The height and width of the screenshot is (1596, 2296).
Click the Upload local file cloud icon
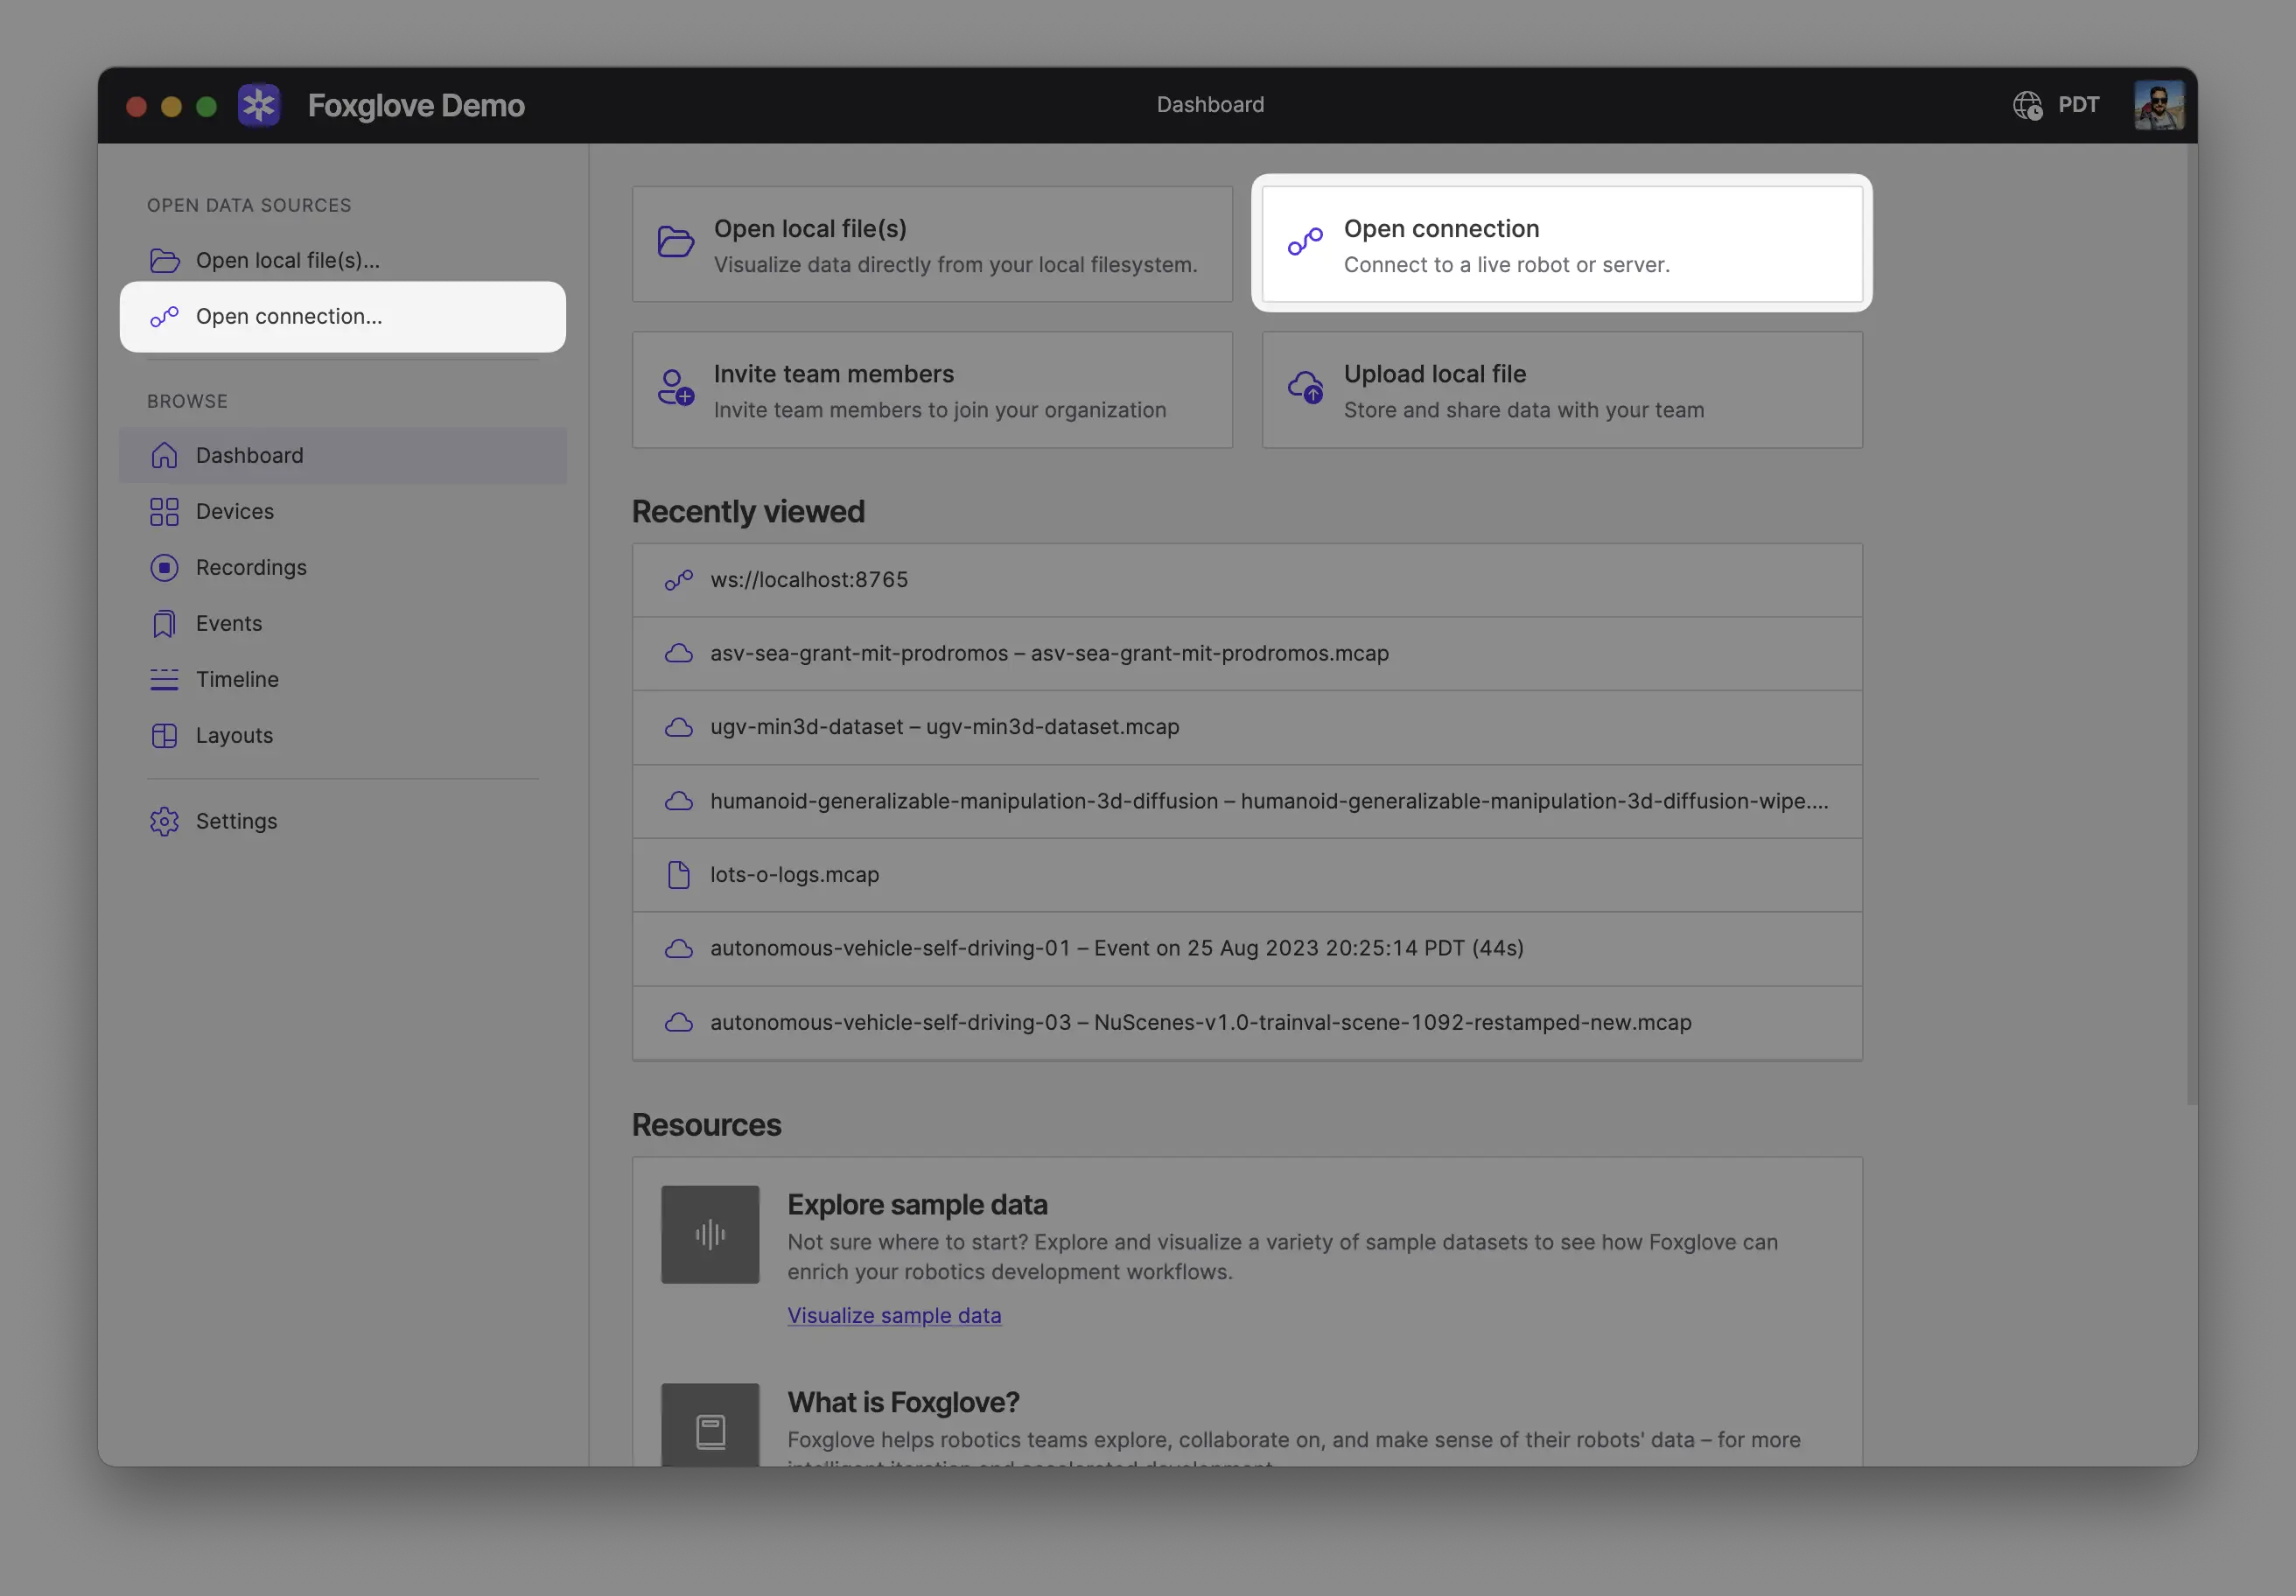pyautogui.click(x=1305, y=388)
